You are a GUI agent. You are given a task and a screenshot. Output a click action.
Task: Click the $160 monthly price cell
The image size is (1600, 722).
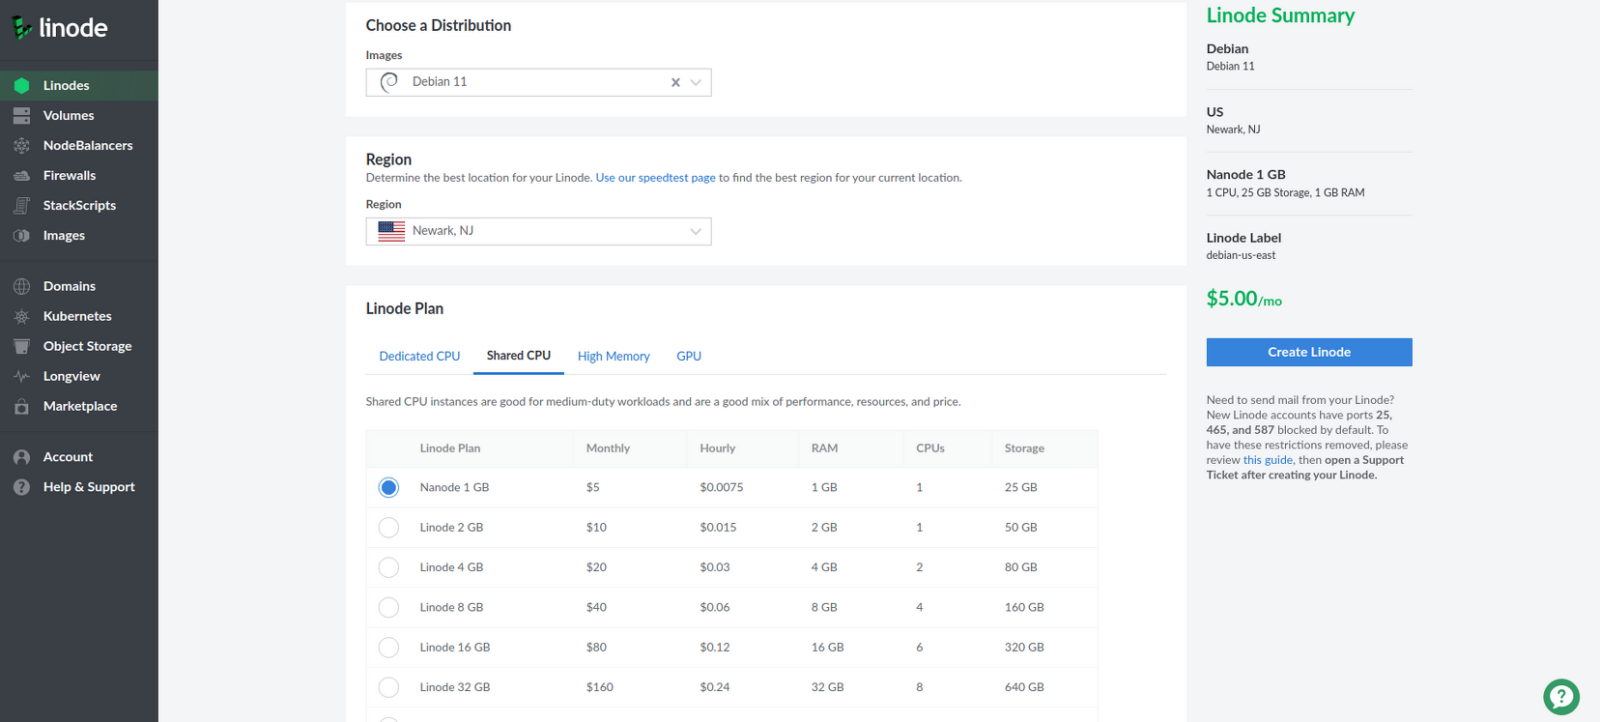[x=600, y=688]
